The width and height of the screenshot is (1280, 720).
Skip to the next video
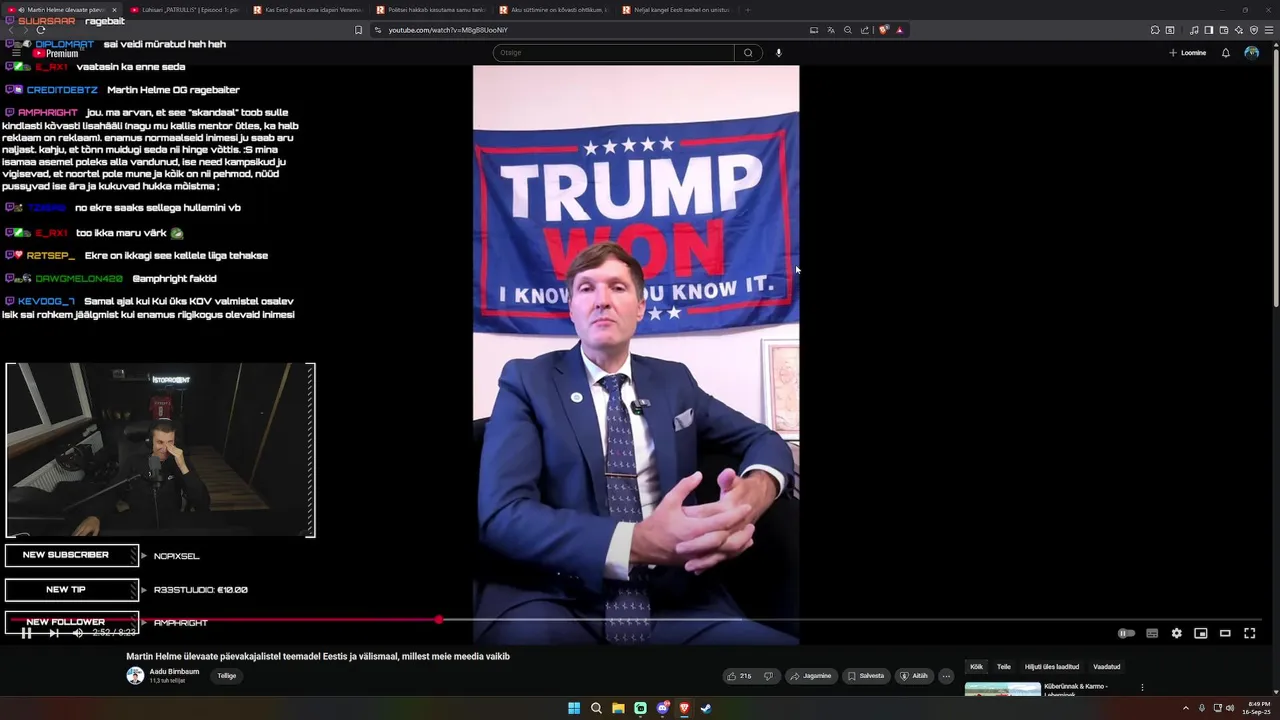53,633
